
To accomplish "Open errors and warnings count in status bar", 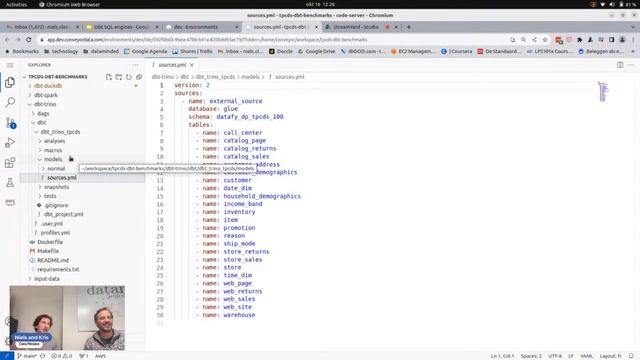I will click(62, 356).
